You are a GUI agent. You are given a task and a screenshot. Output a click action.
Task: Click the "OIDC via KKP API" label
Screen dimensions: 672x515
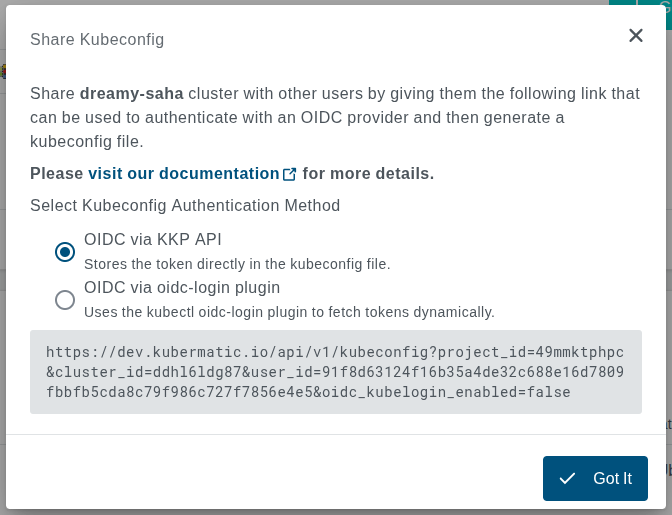153,240
